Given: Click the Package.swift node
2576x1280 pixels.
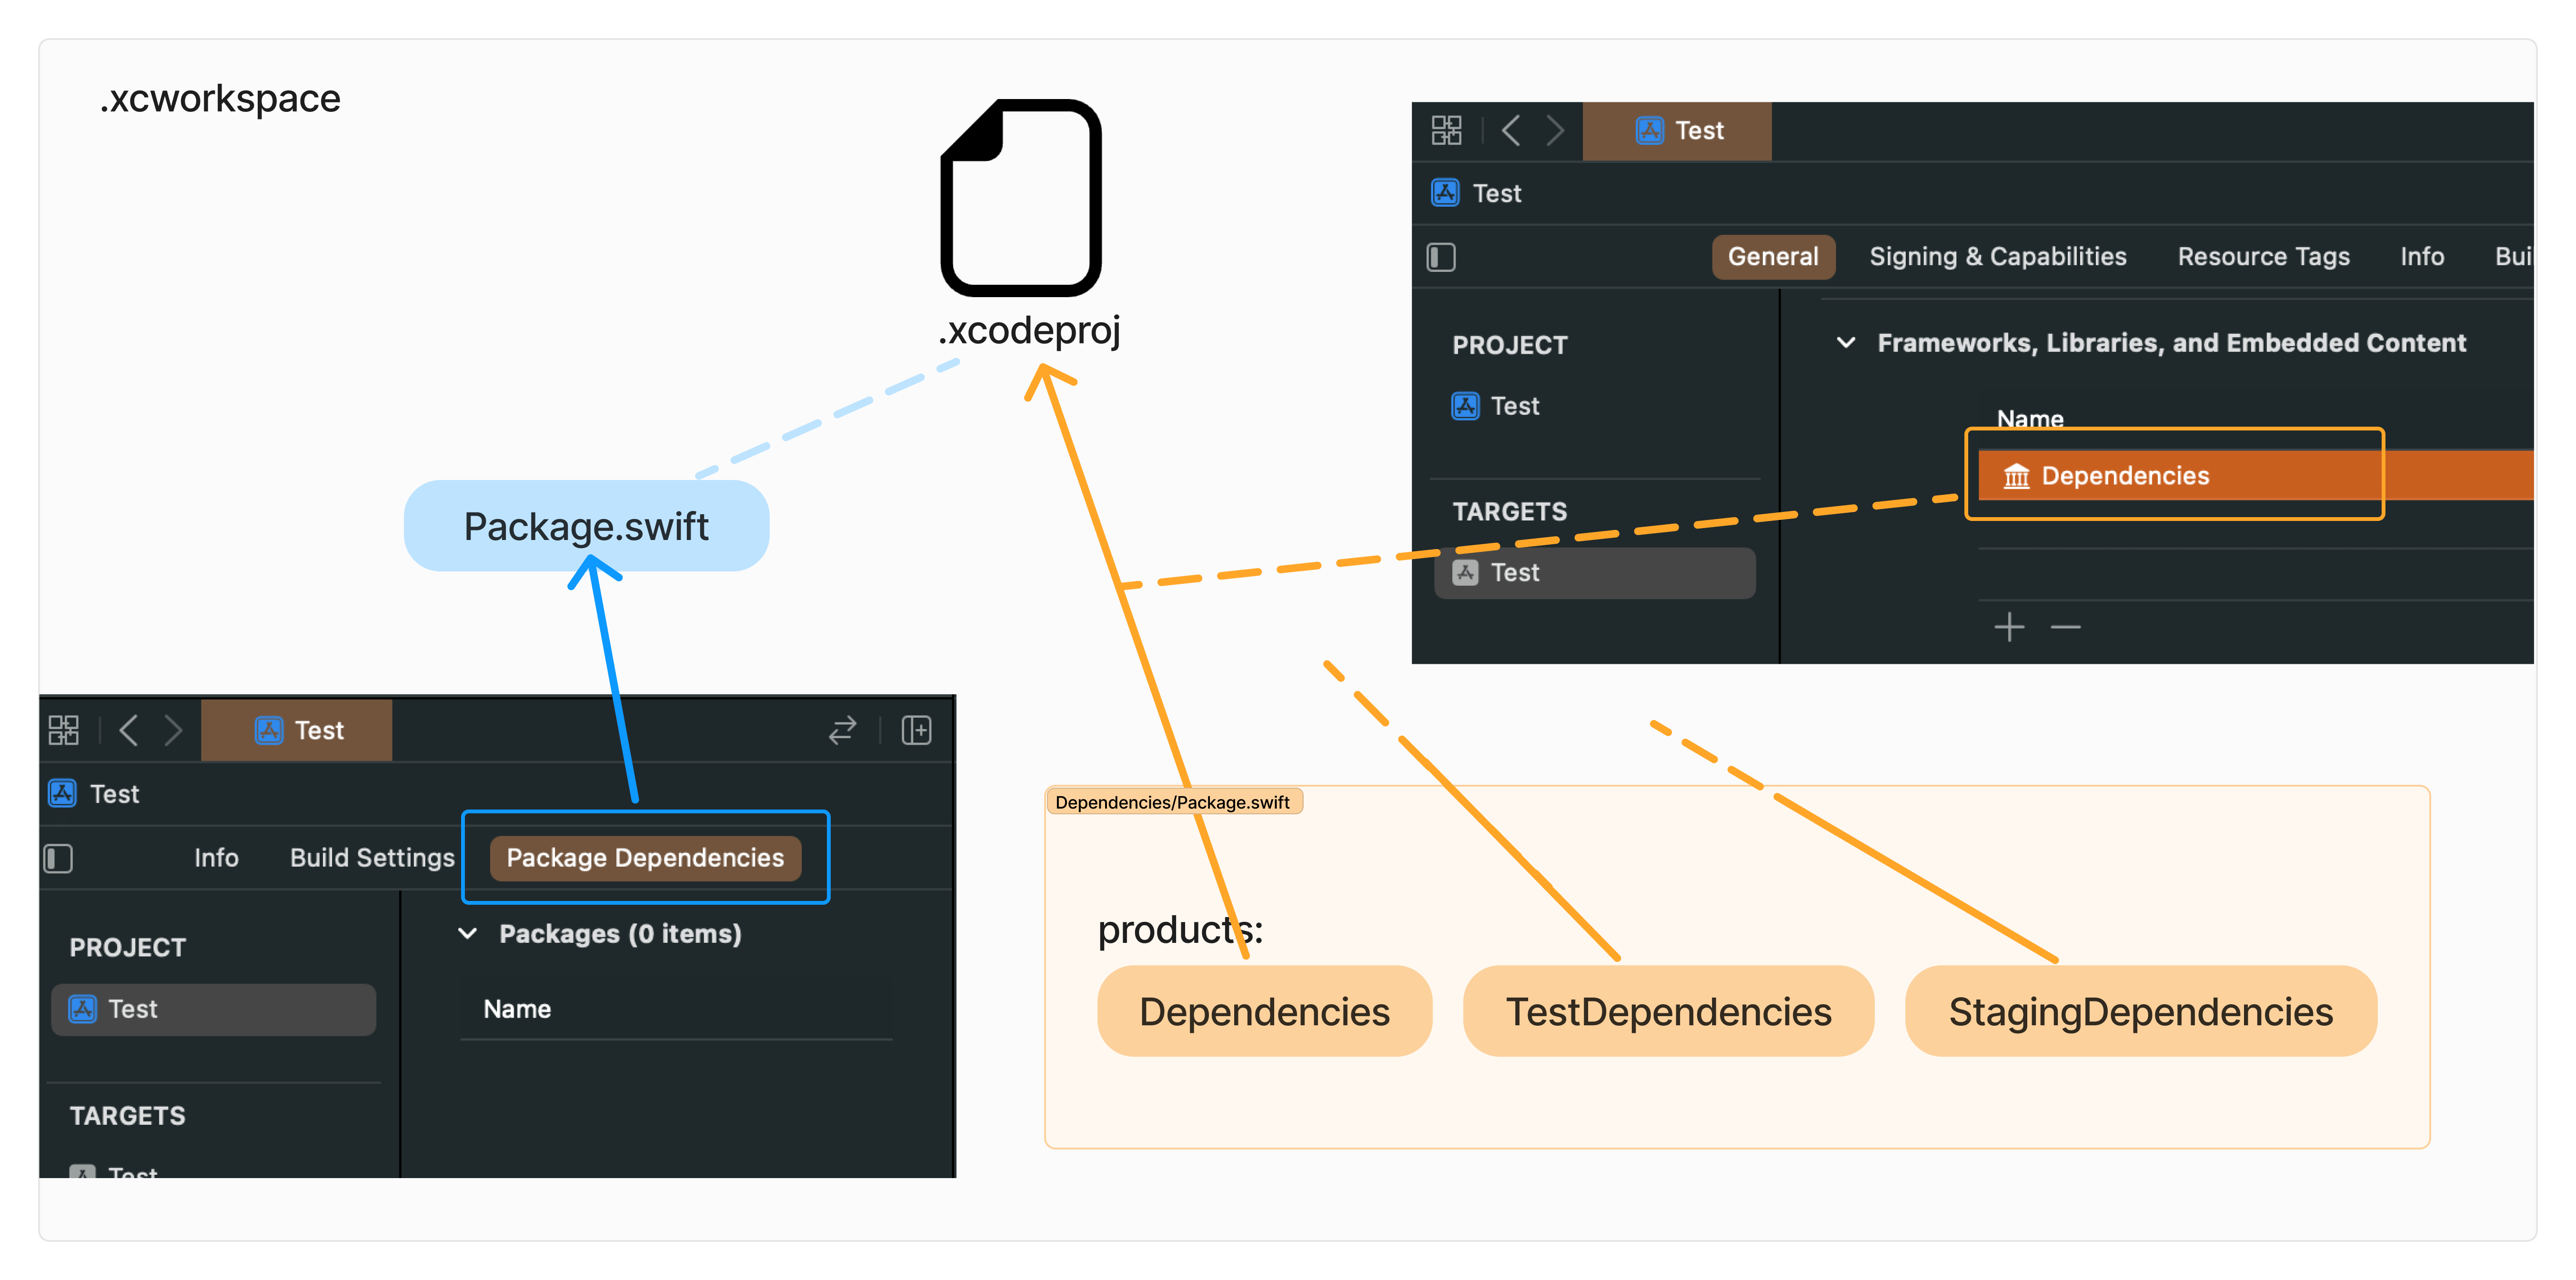Looking at the screenshot, I should pyautogui.click(x=586, y=526).
